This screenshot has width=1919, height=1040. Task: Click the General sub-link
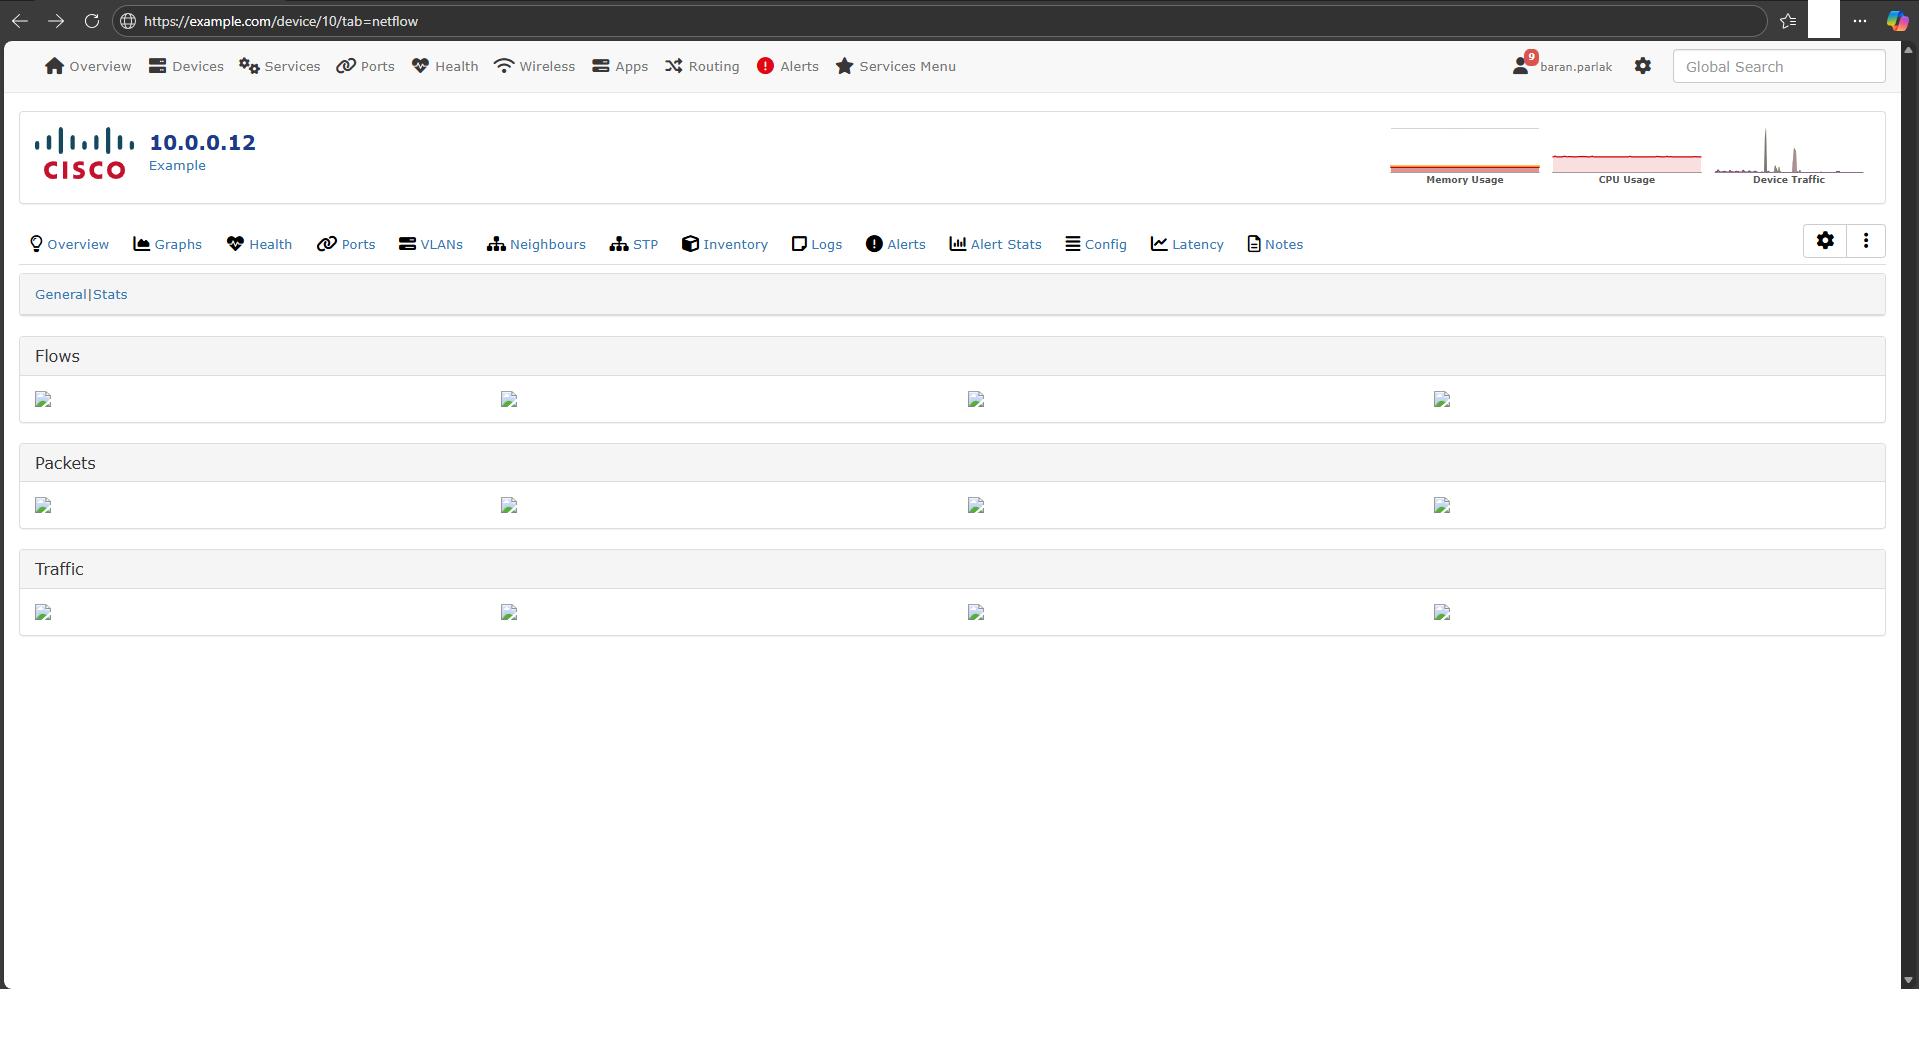click(61, 294)
